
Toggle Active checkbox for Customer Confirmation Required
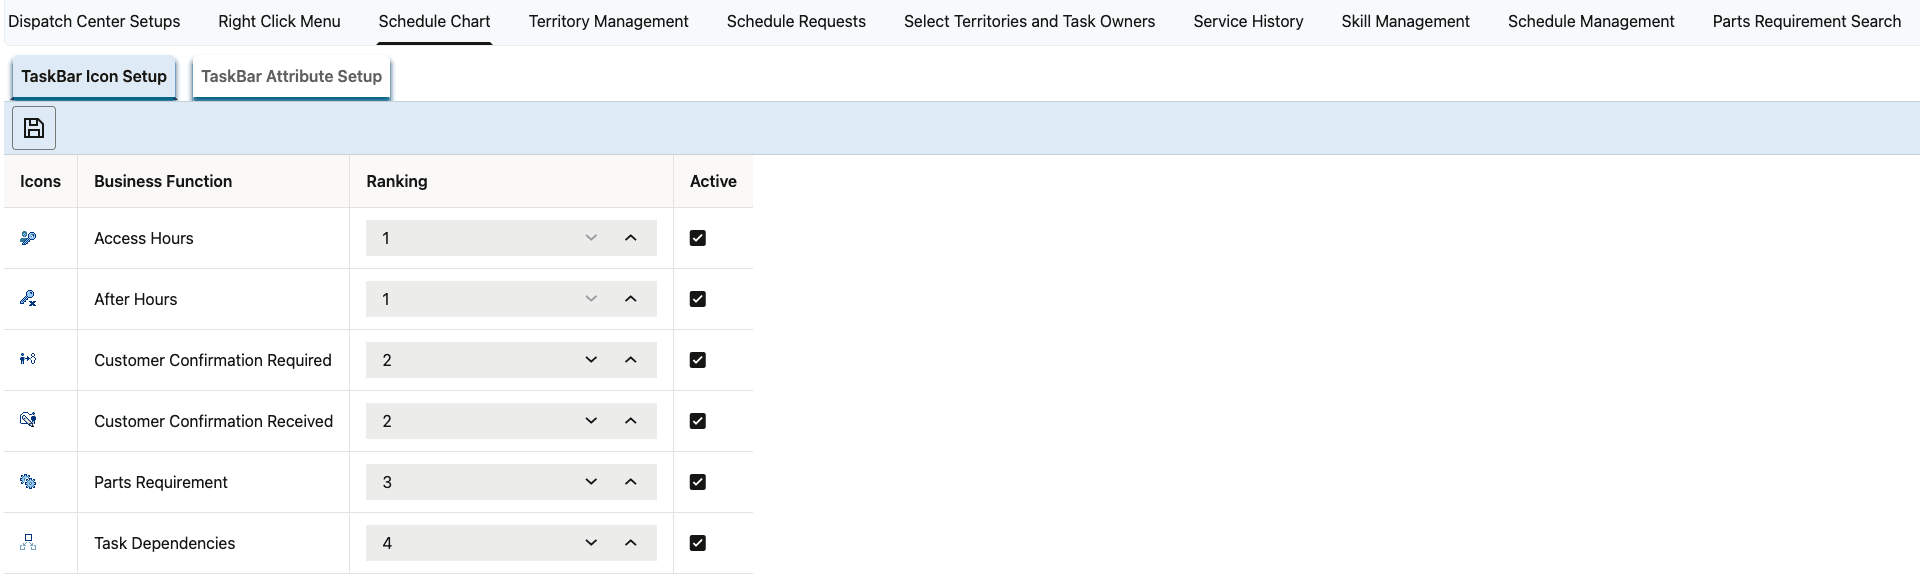point(698,360)
